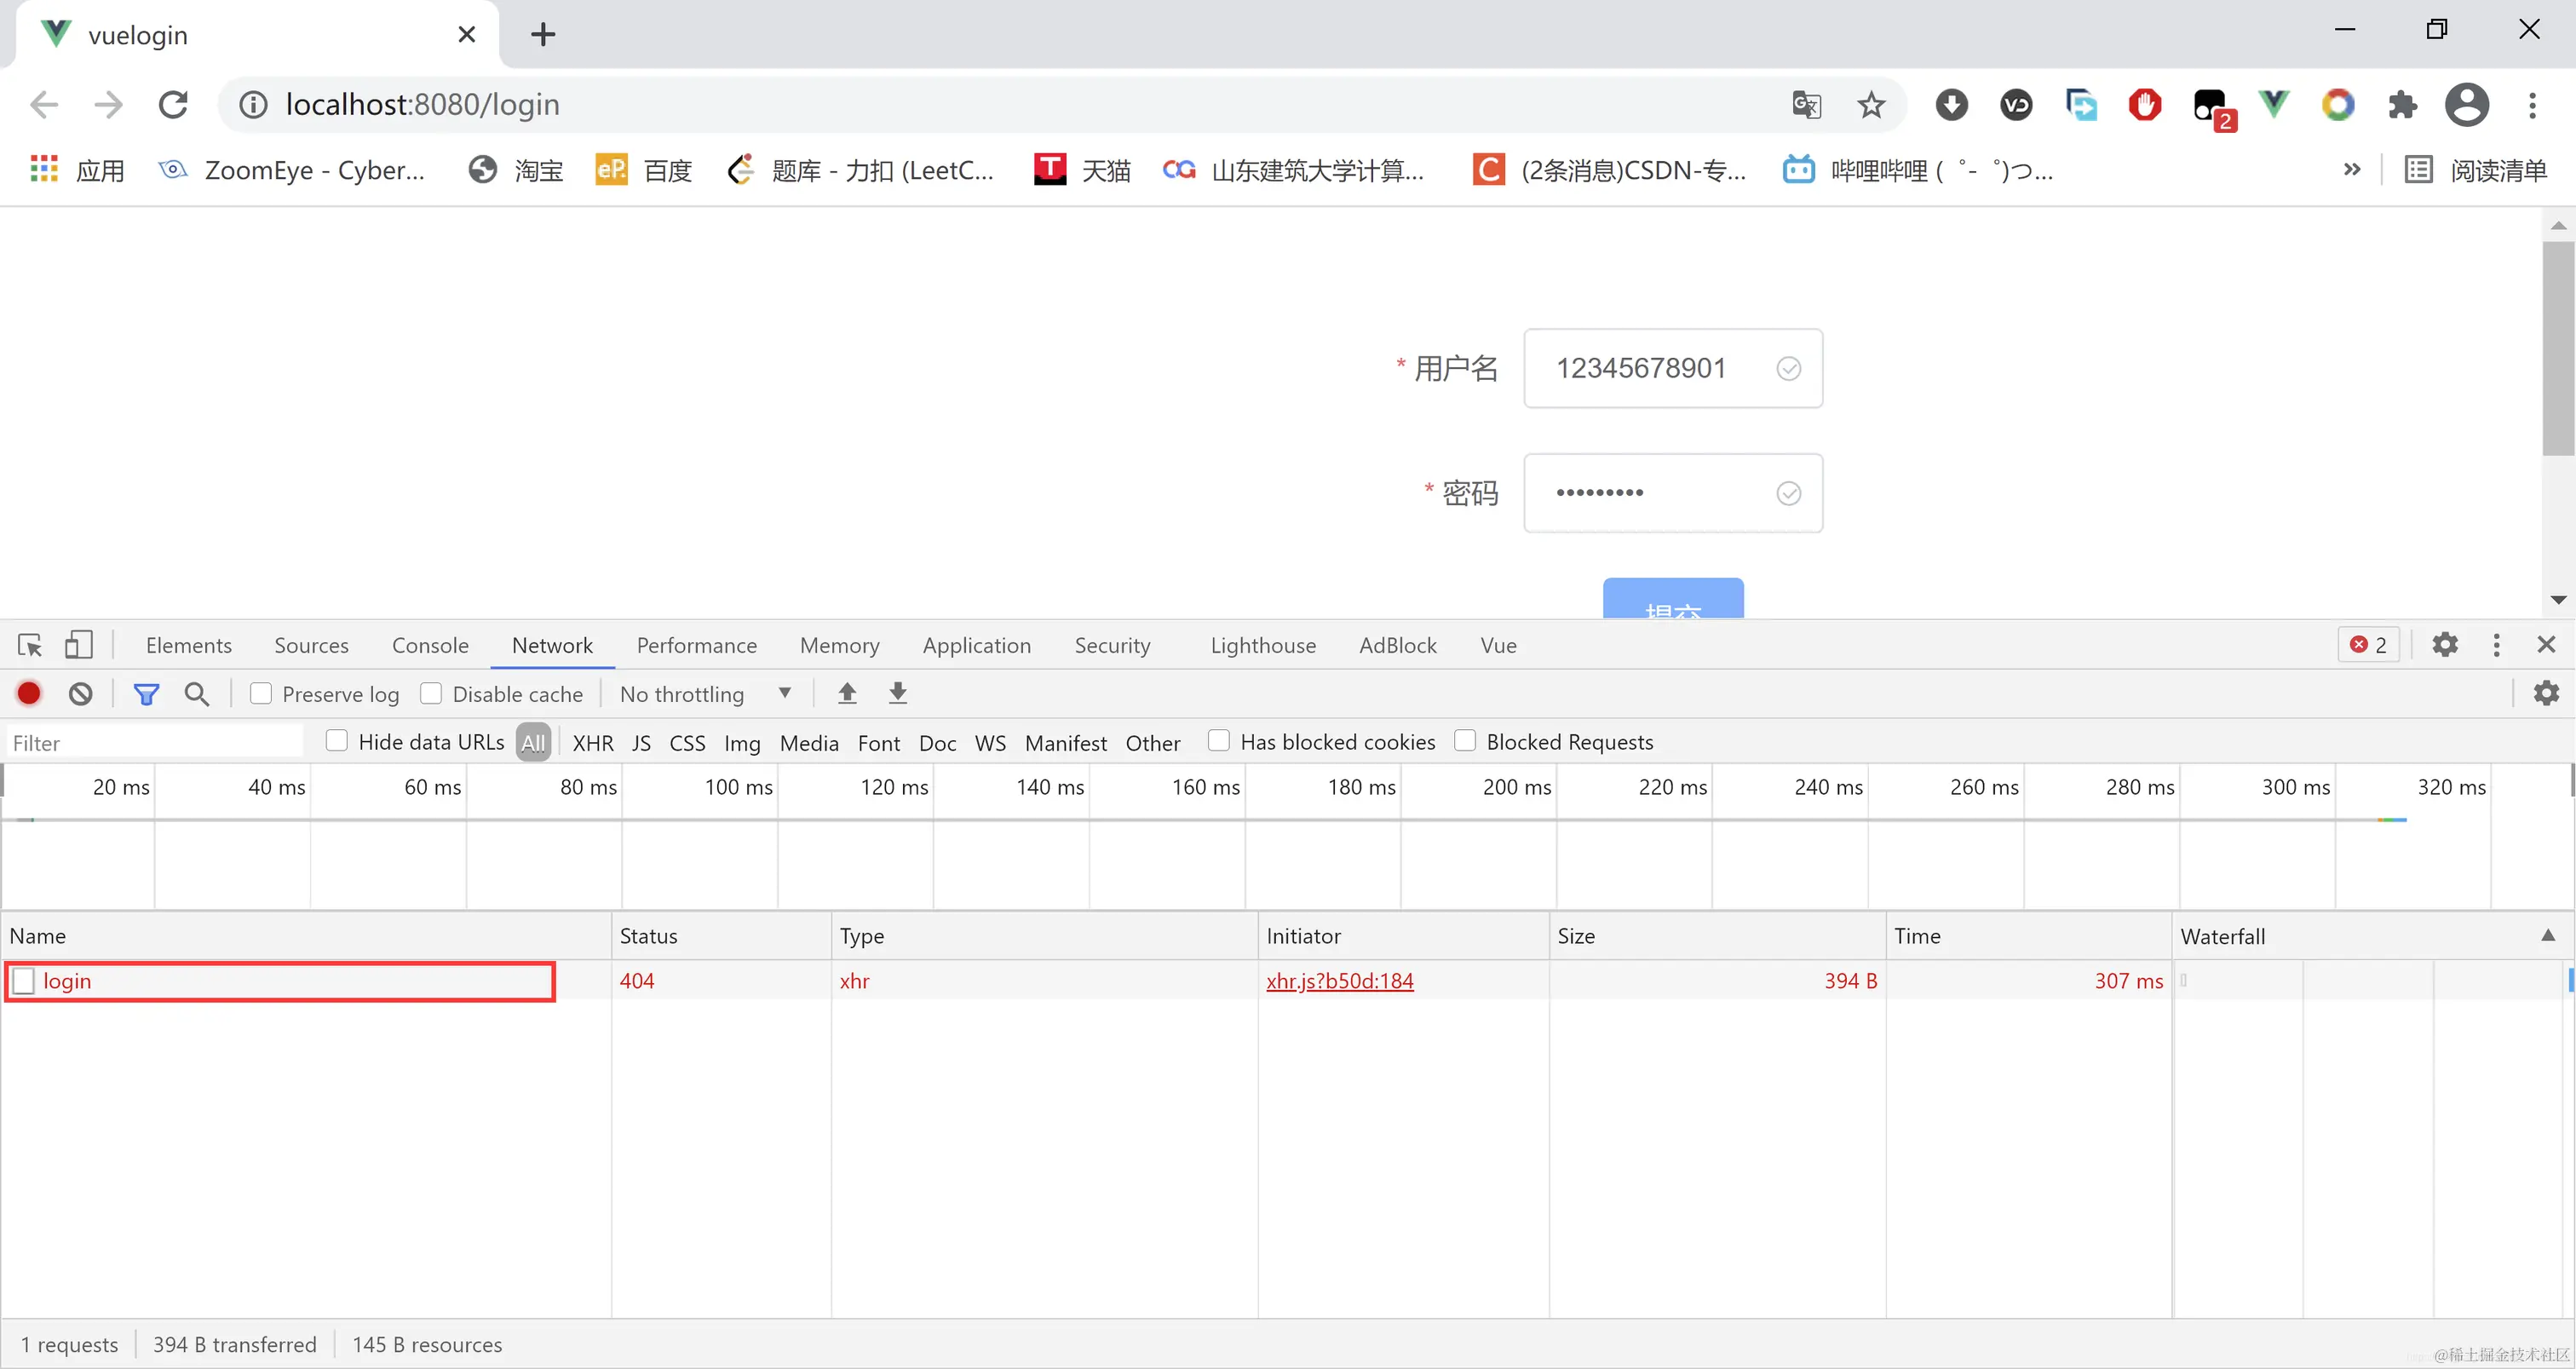Open the 百度 bookmark
Screen dimensions: 2576x1369
644,170
